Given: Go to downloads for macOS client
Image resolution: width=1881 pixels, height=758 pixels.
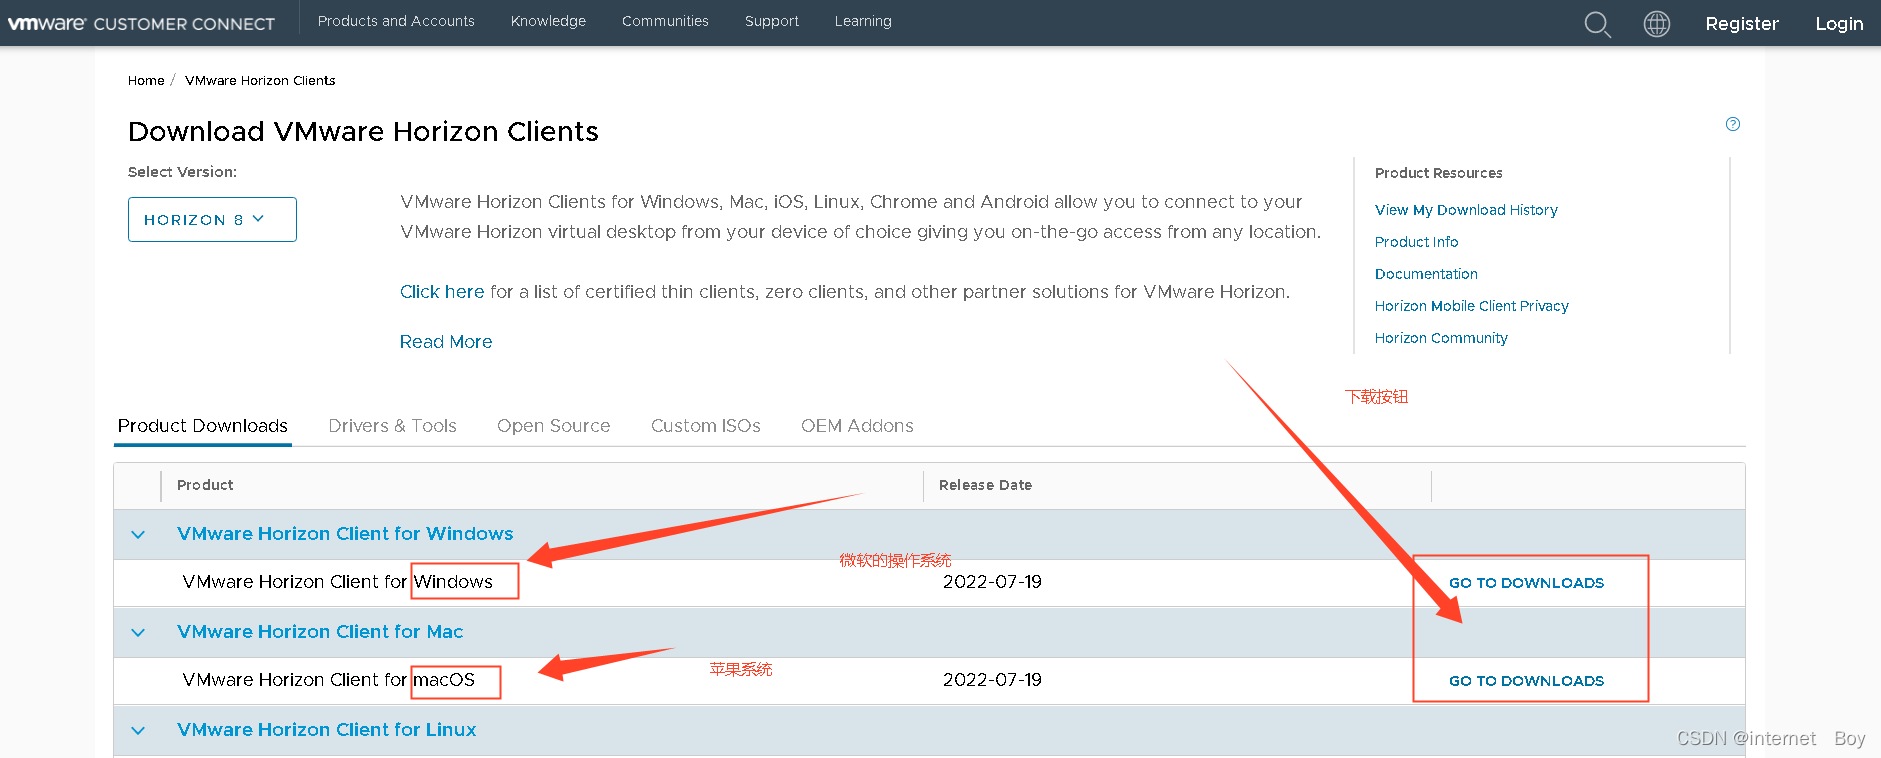Looking at the screenshot, I should point(1526,681).
